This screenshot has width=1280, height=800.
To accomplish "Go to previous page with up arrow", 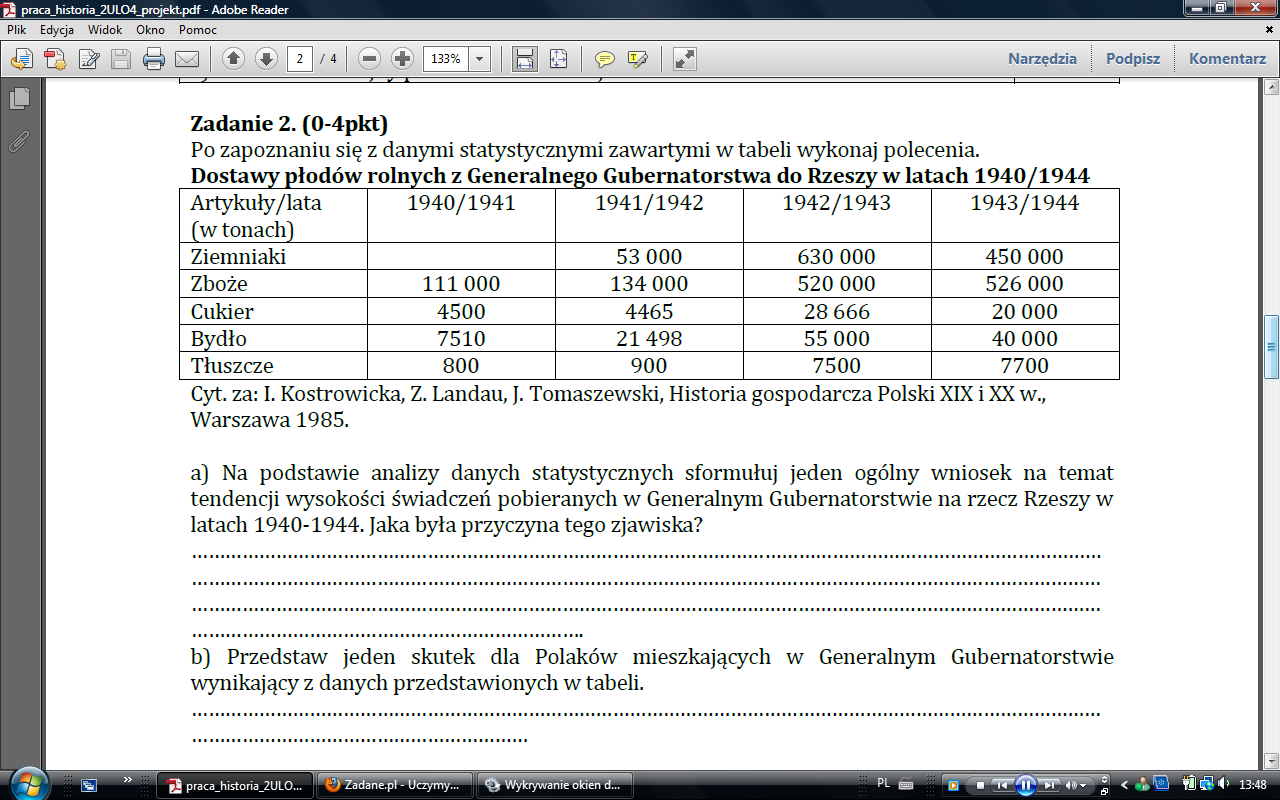I will (233, 59).
